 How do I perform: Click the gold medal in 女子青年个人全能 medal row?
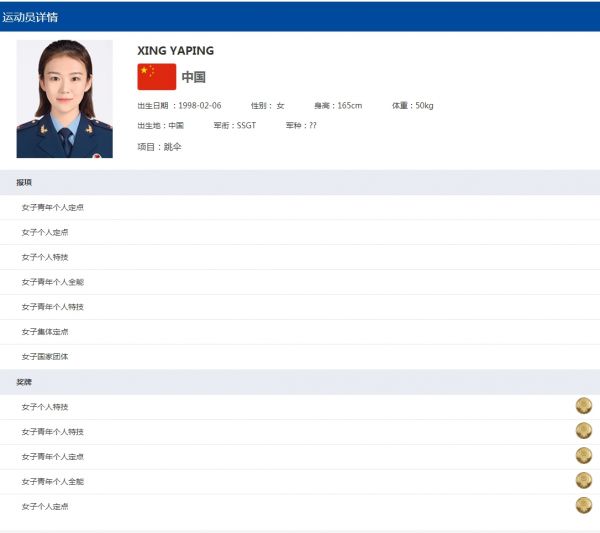tap(584, 481)
